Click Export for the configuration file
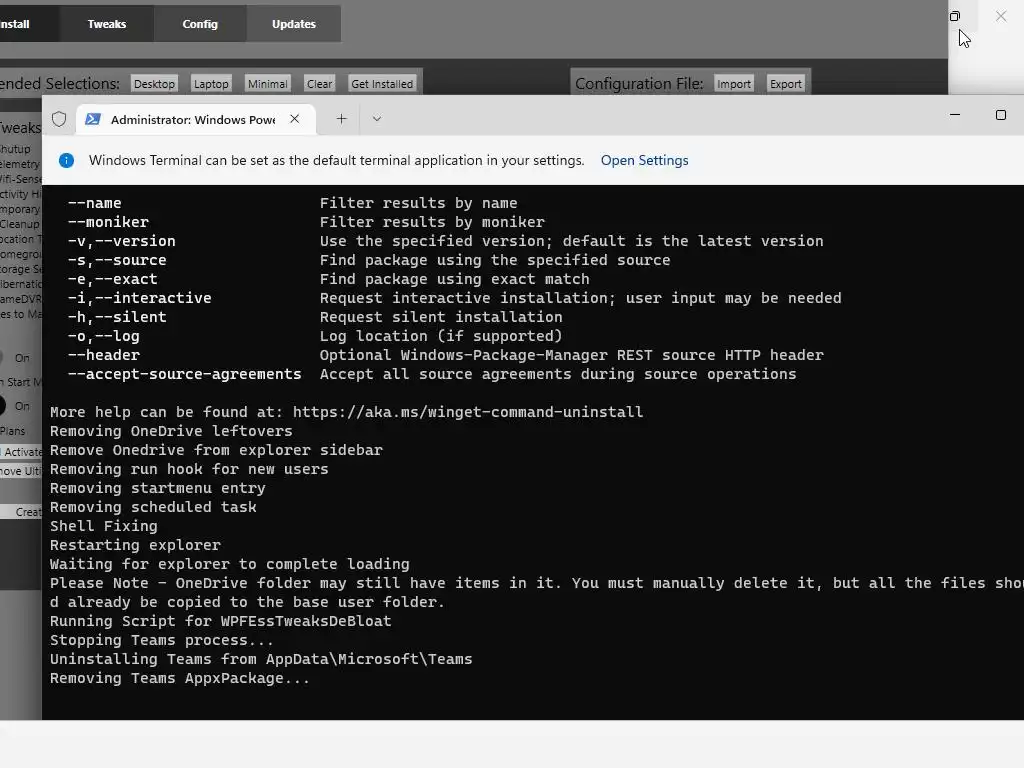1024x768 pixels. click(x=786, y=84)
